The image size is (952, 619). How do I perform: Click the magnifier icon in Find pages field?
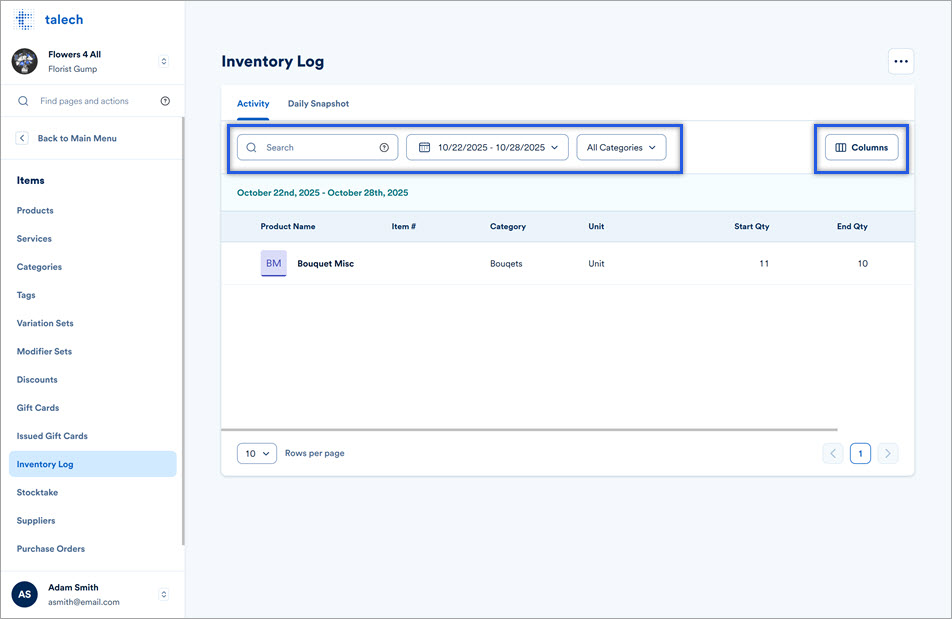click(23, 101)
